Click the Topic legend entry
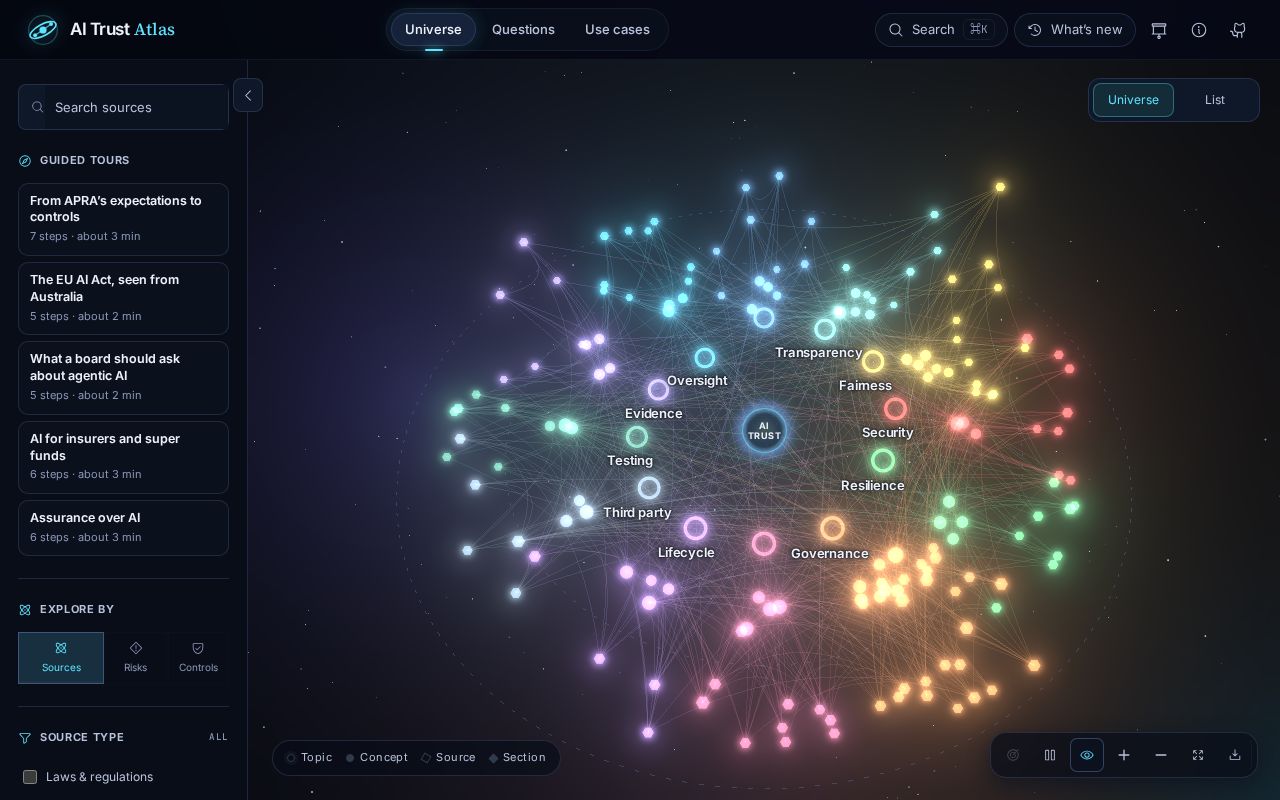The height and width of the screenshot is (800, 1280). point(309,758)
